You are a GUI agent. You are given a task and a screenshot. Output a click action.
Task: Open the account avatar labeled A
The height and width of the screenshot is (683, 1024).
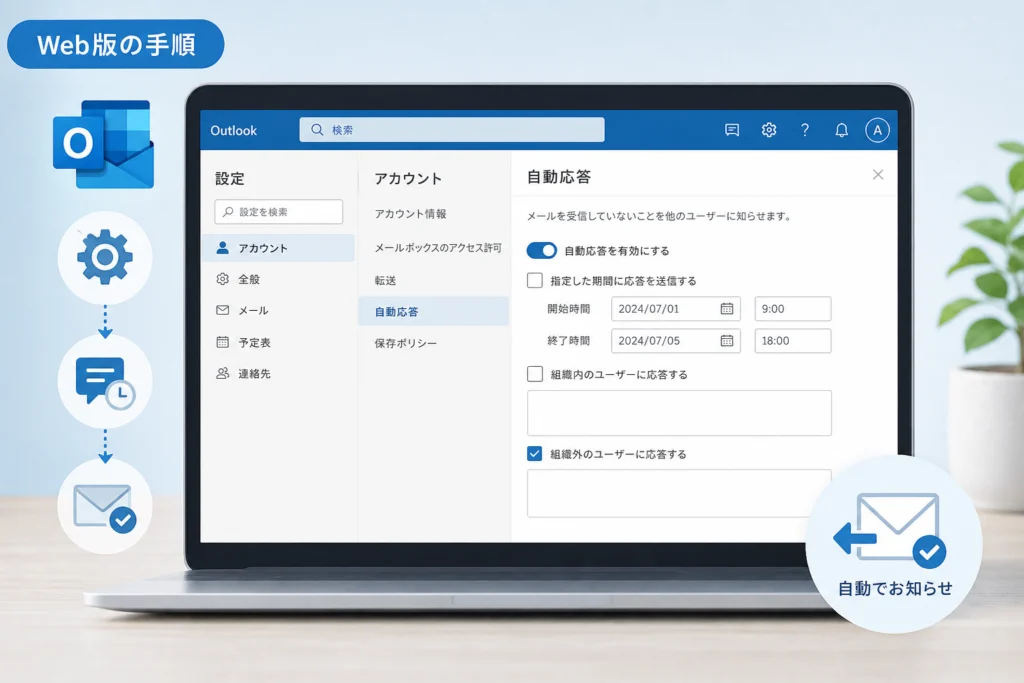(x=878, y=130)
